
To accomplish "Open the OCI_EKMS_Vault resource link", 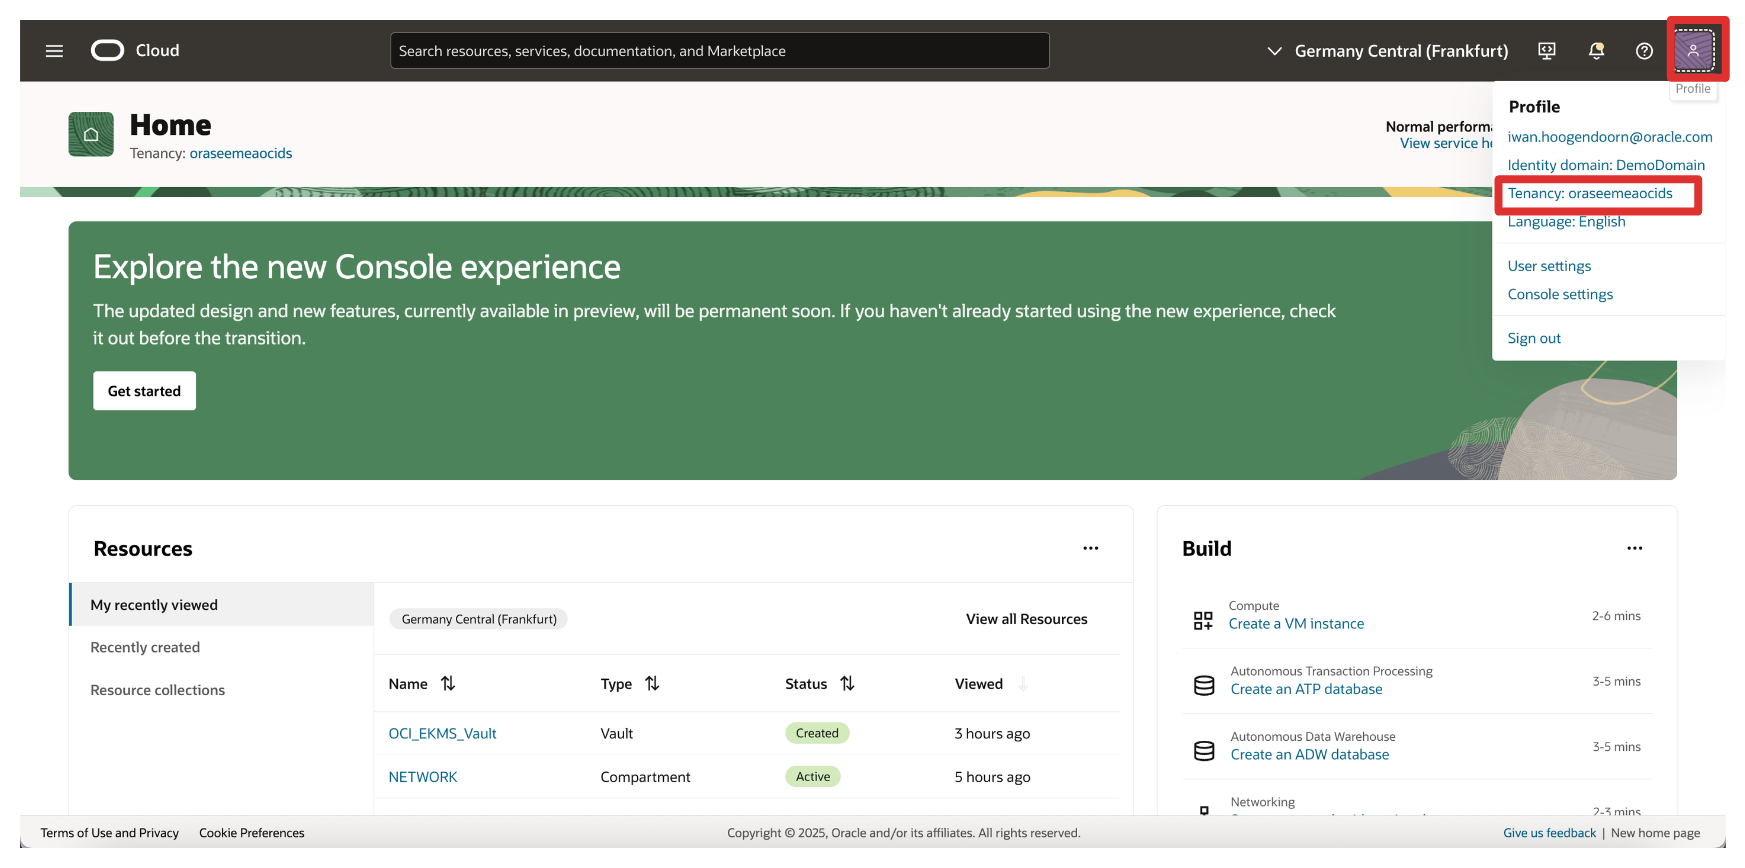I will [442, 734].
